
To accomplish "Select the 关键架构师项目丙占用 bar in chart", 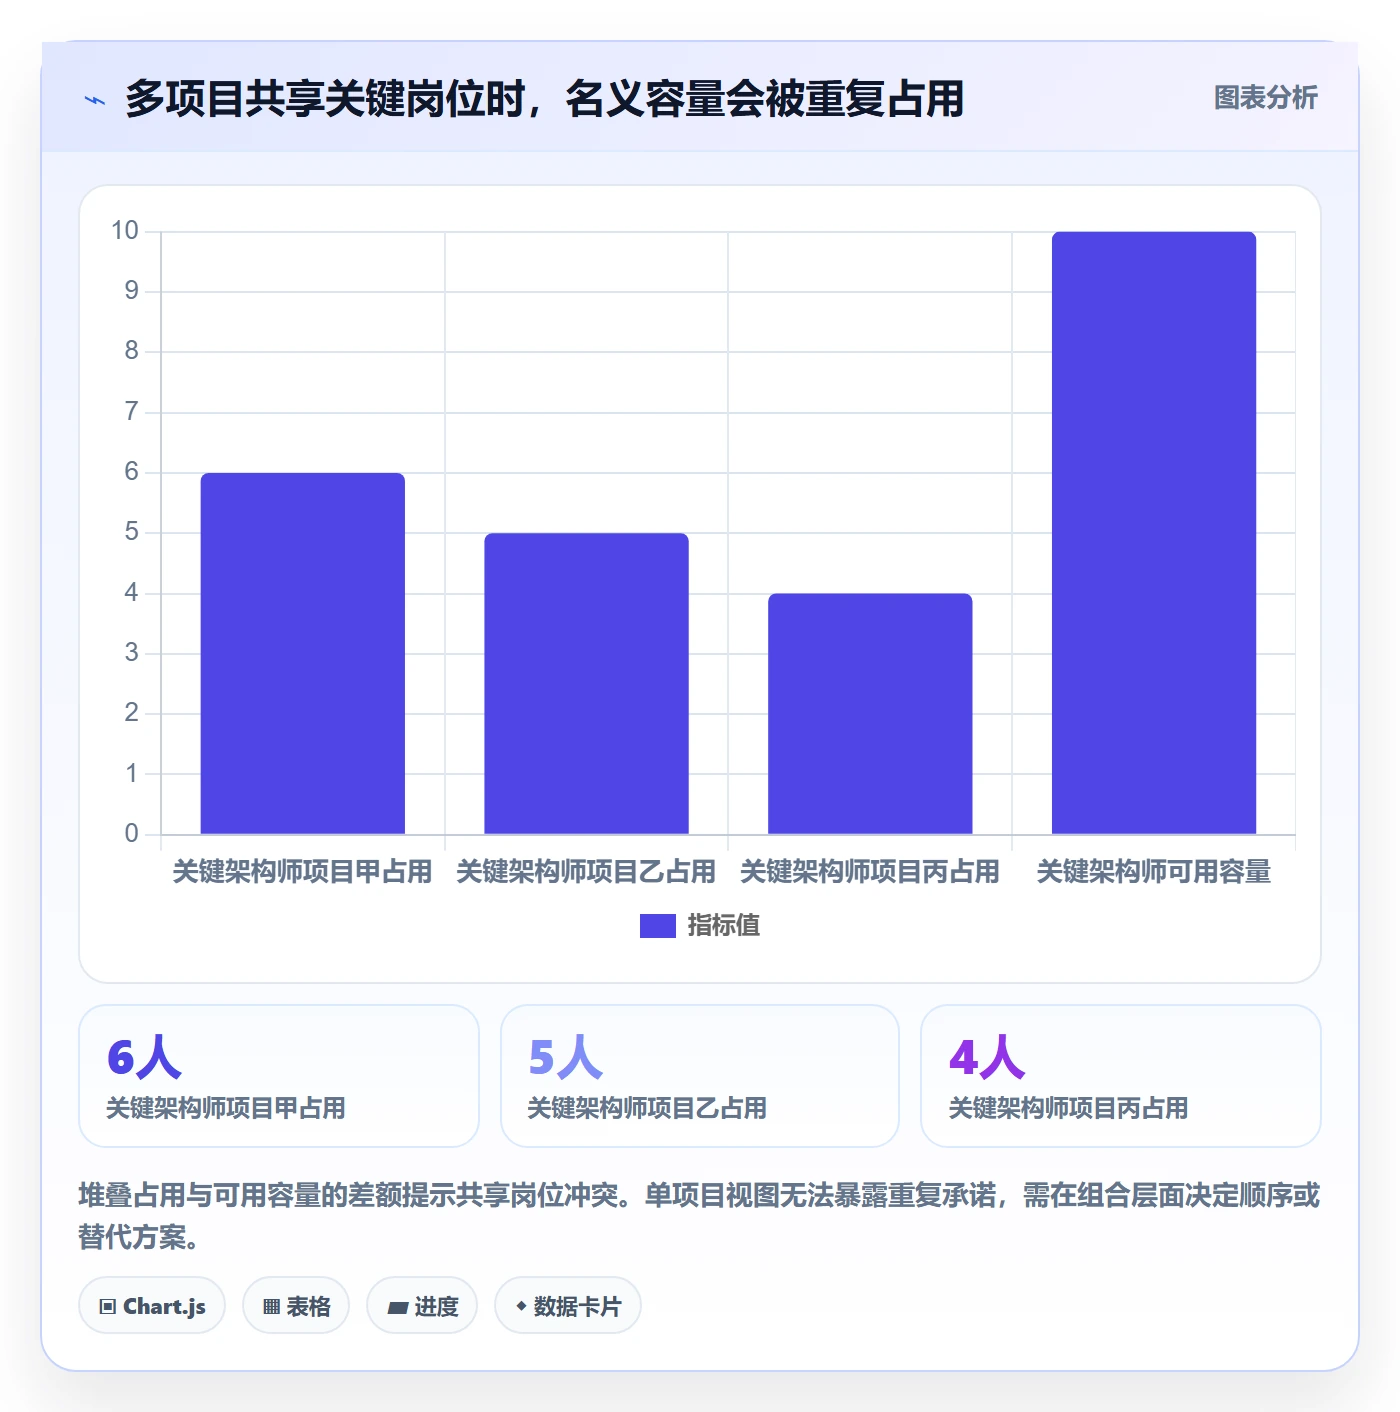I will coord(870,713).
